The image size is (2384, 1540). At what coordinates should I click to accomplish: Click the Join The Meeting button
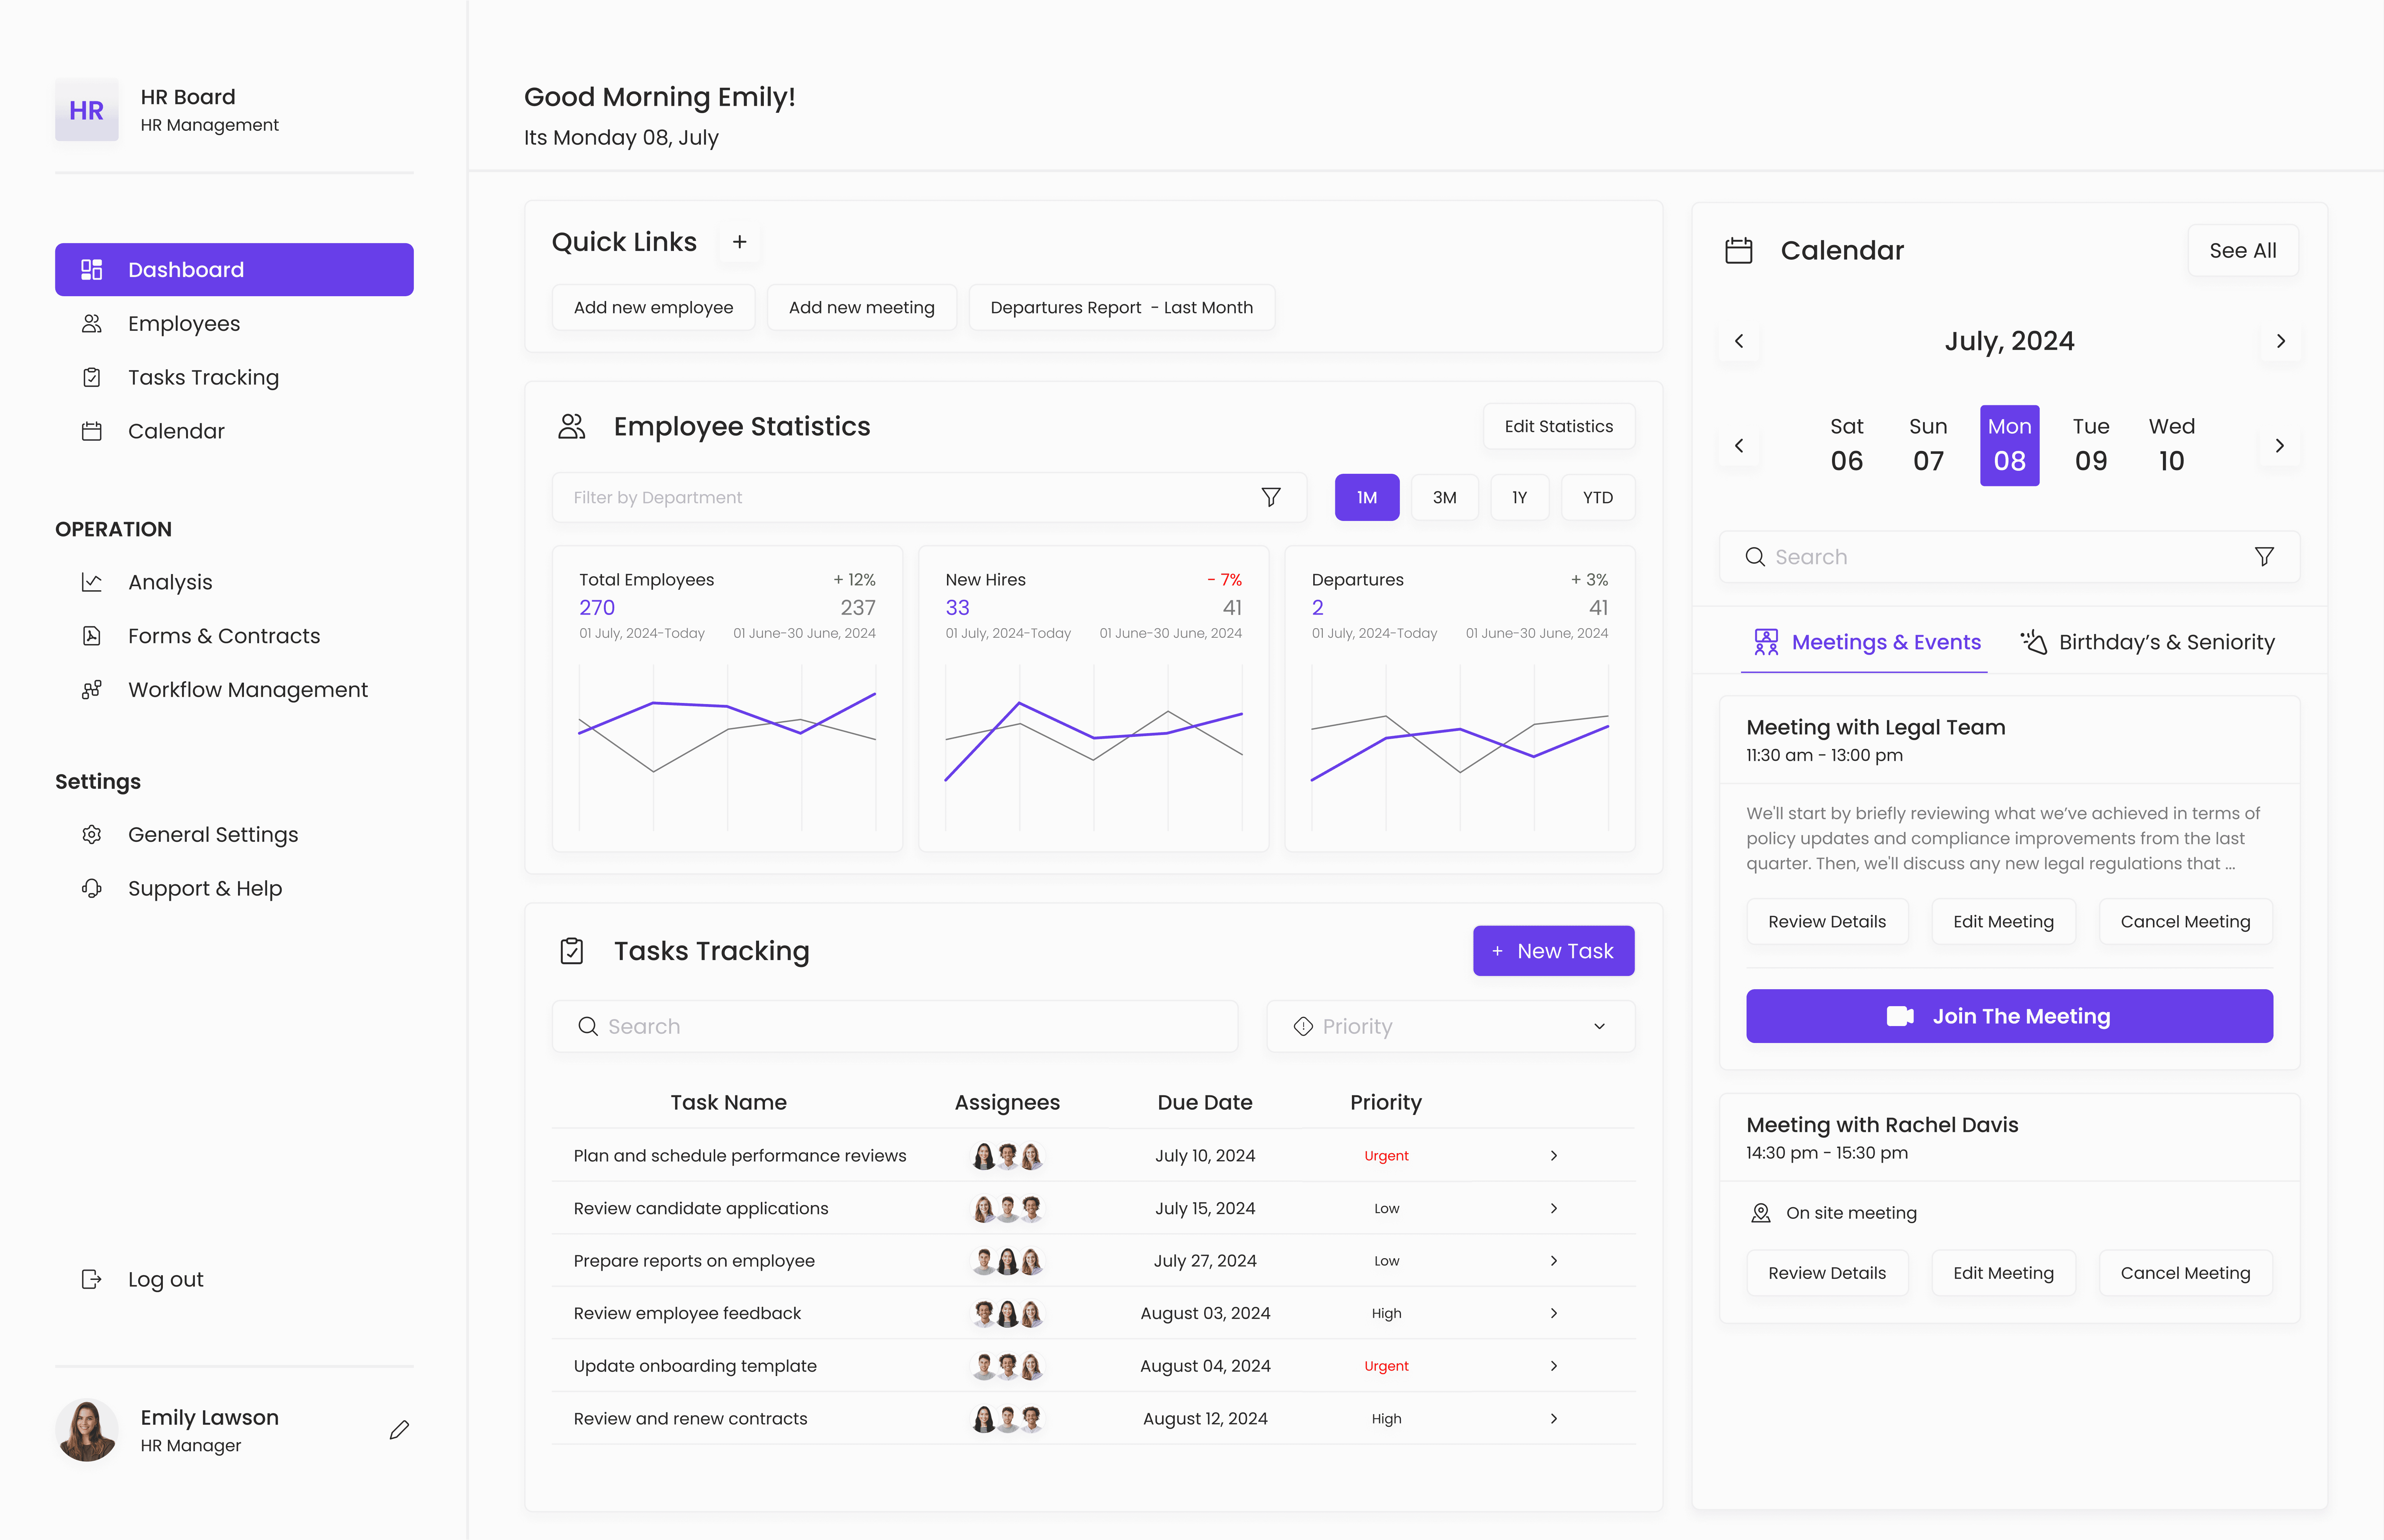point(2008,1016)
